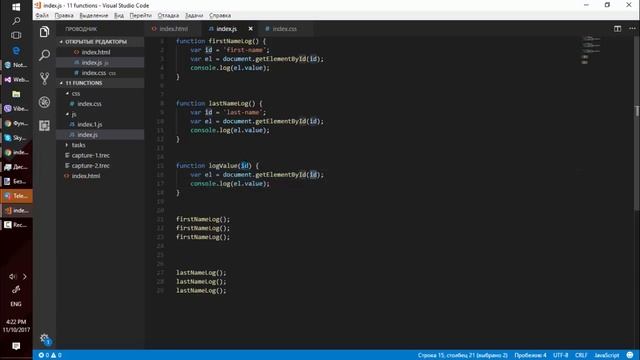The image size is (640, 360).
Task: Select index.html under Open Editors
Action: 100,52
